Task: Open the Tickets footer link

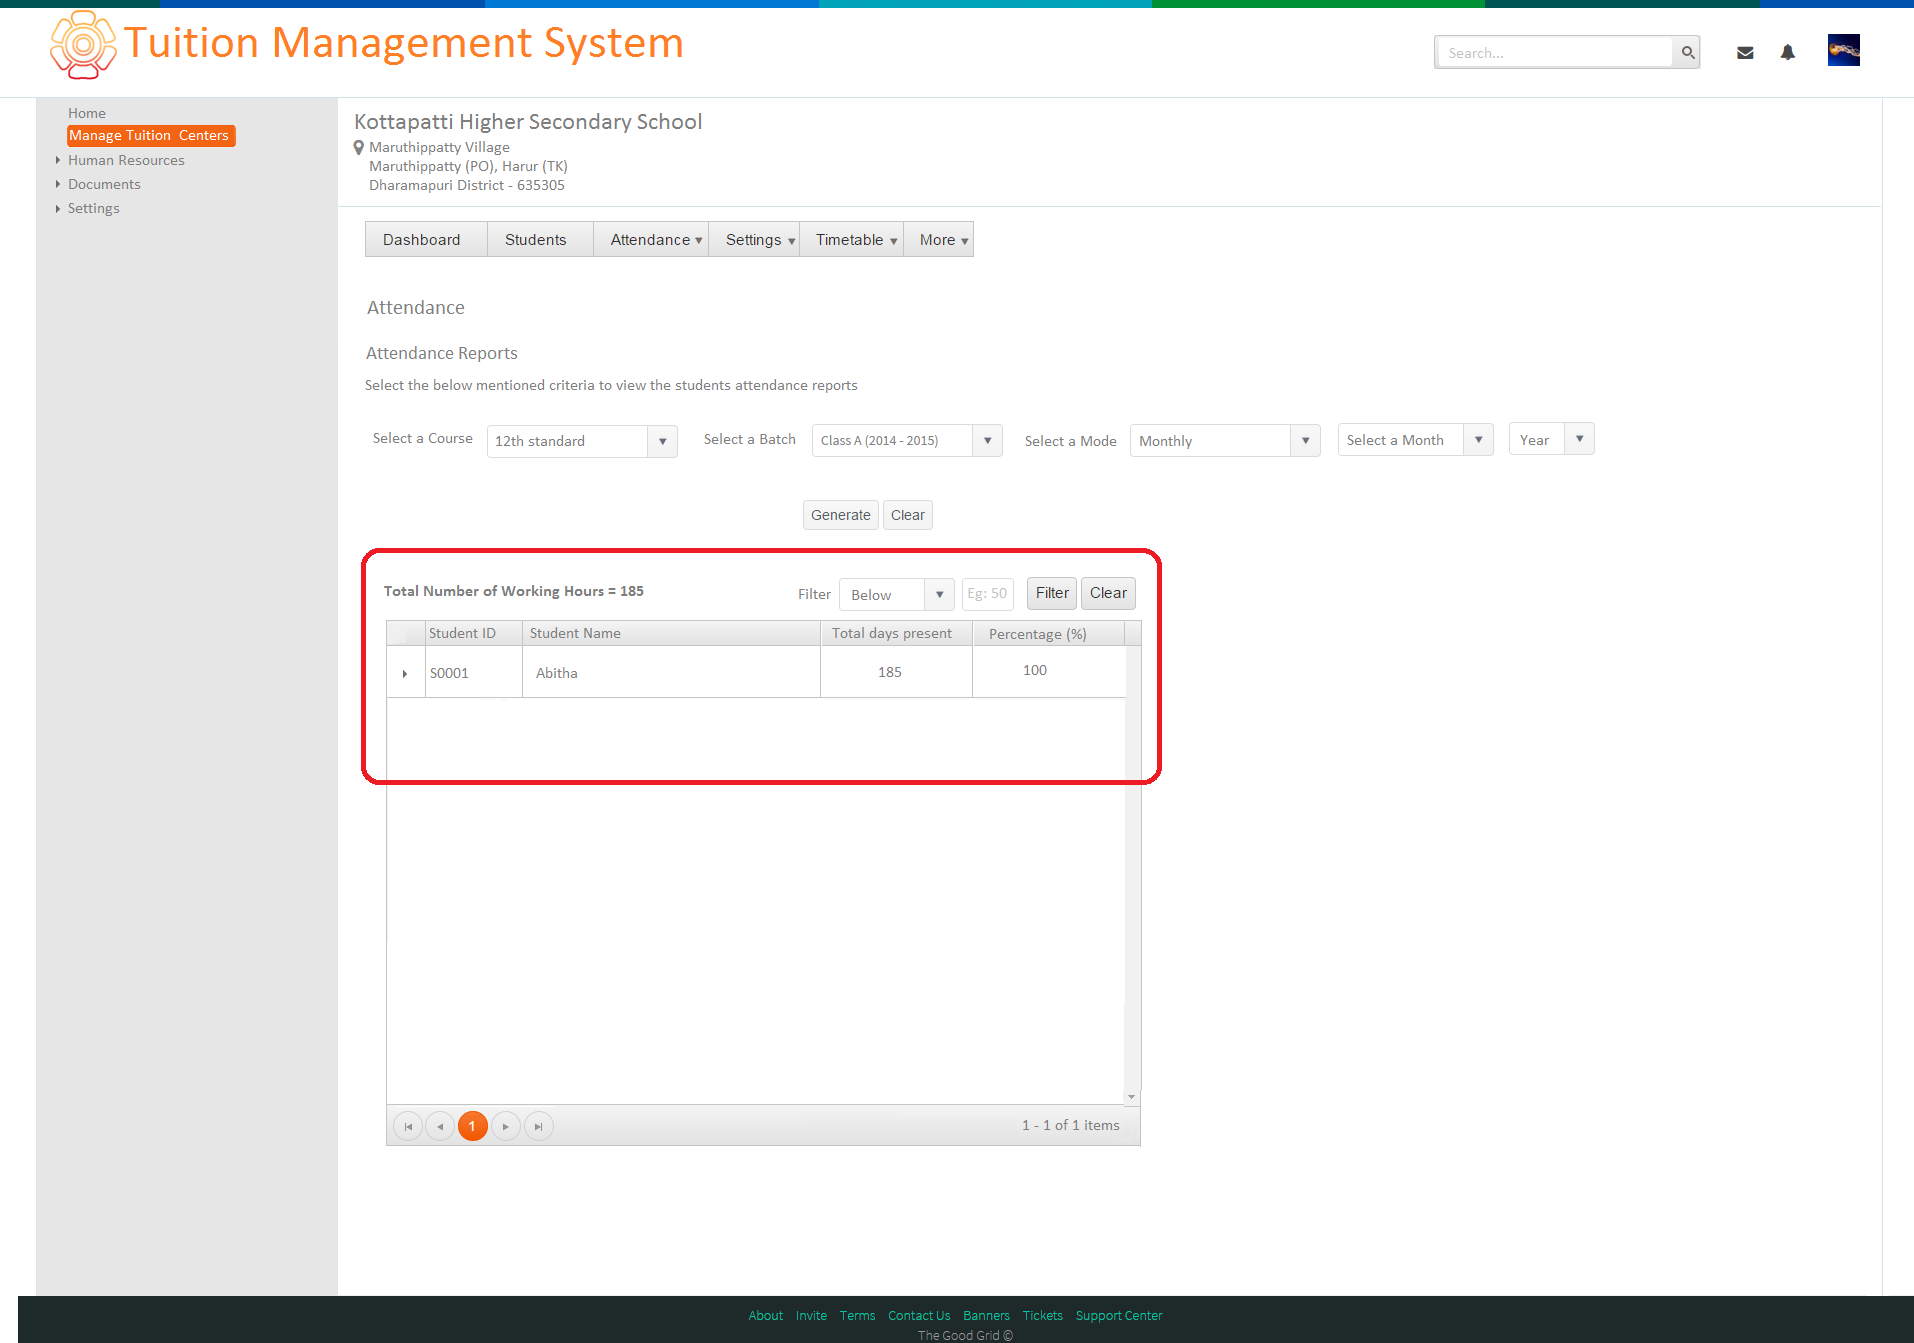Action: [x=1042, y=1316]
